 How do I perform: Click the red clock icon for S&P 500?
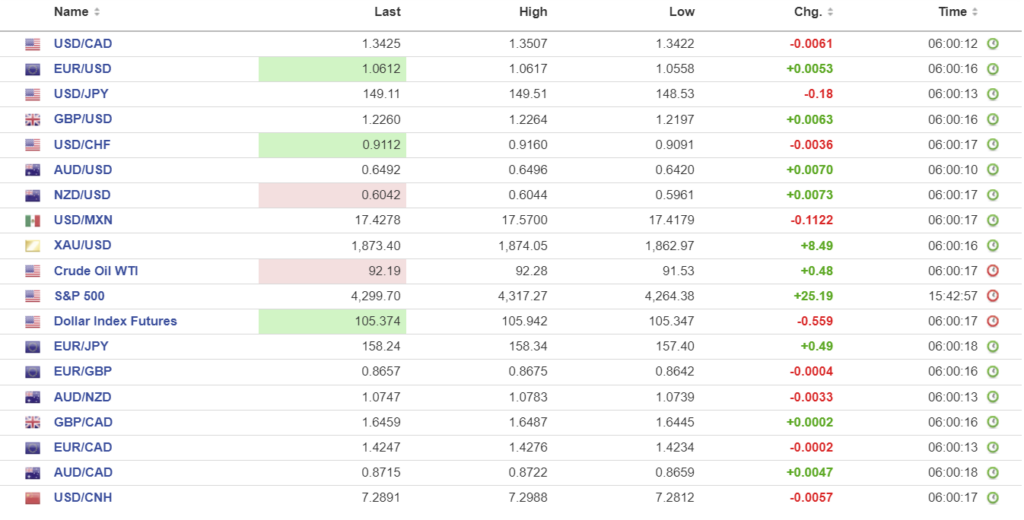coord(993,296)
